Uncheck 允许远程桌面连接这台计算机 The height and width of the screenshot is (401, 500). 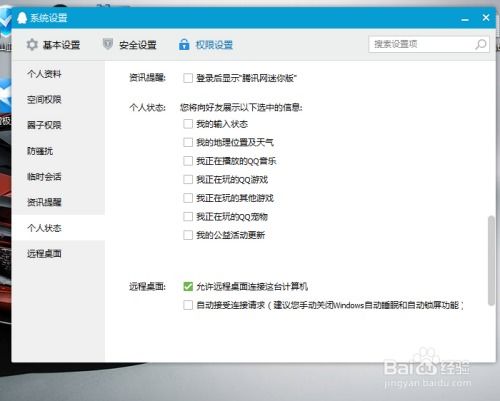pyautogui.click(x=188, y=286)
